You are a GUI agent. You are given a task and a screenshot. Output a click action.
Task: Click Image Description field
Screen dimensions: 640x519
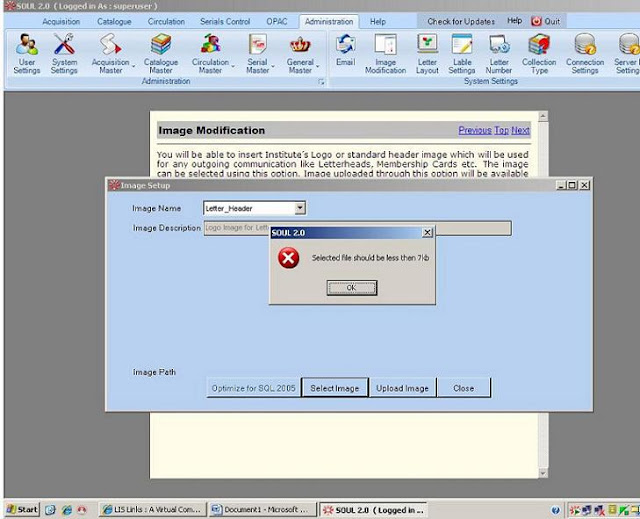[x=357, y=228]
